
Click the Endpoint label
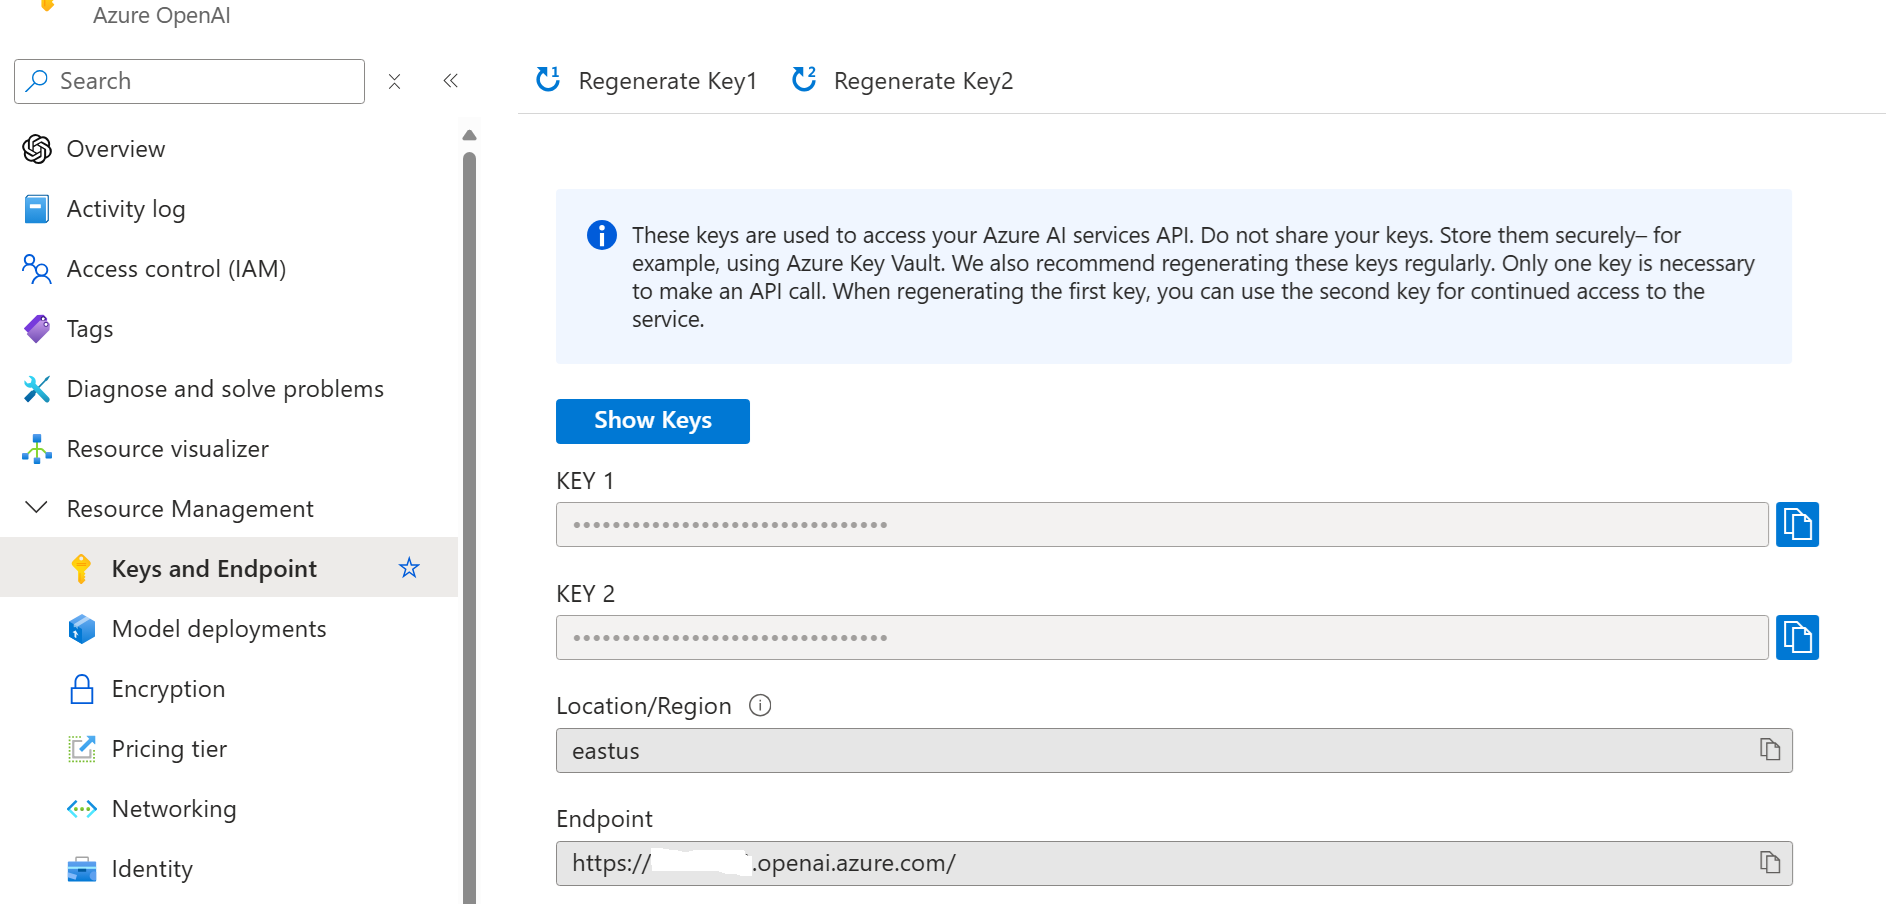coord(604,819)
